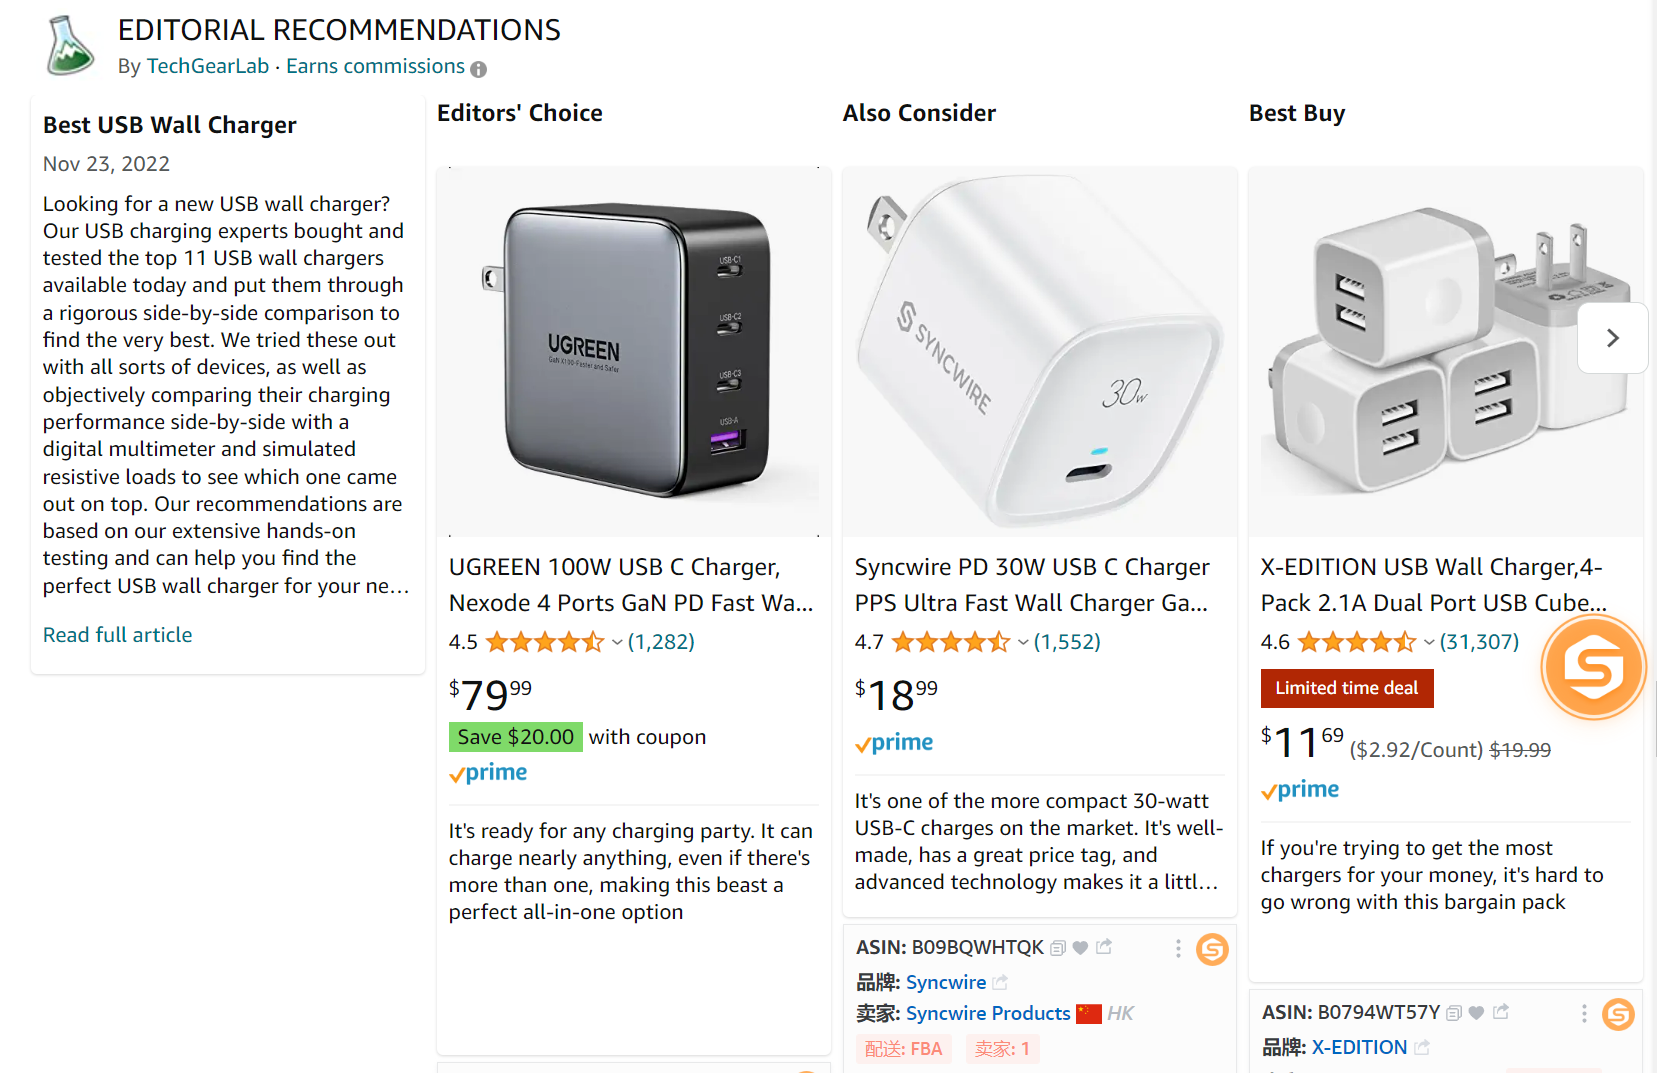The height and width of the screenshot is (1073, 1657).
Task: Click the info icon beside Earns commissions
Action: [479, 69]
